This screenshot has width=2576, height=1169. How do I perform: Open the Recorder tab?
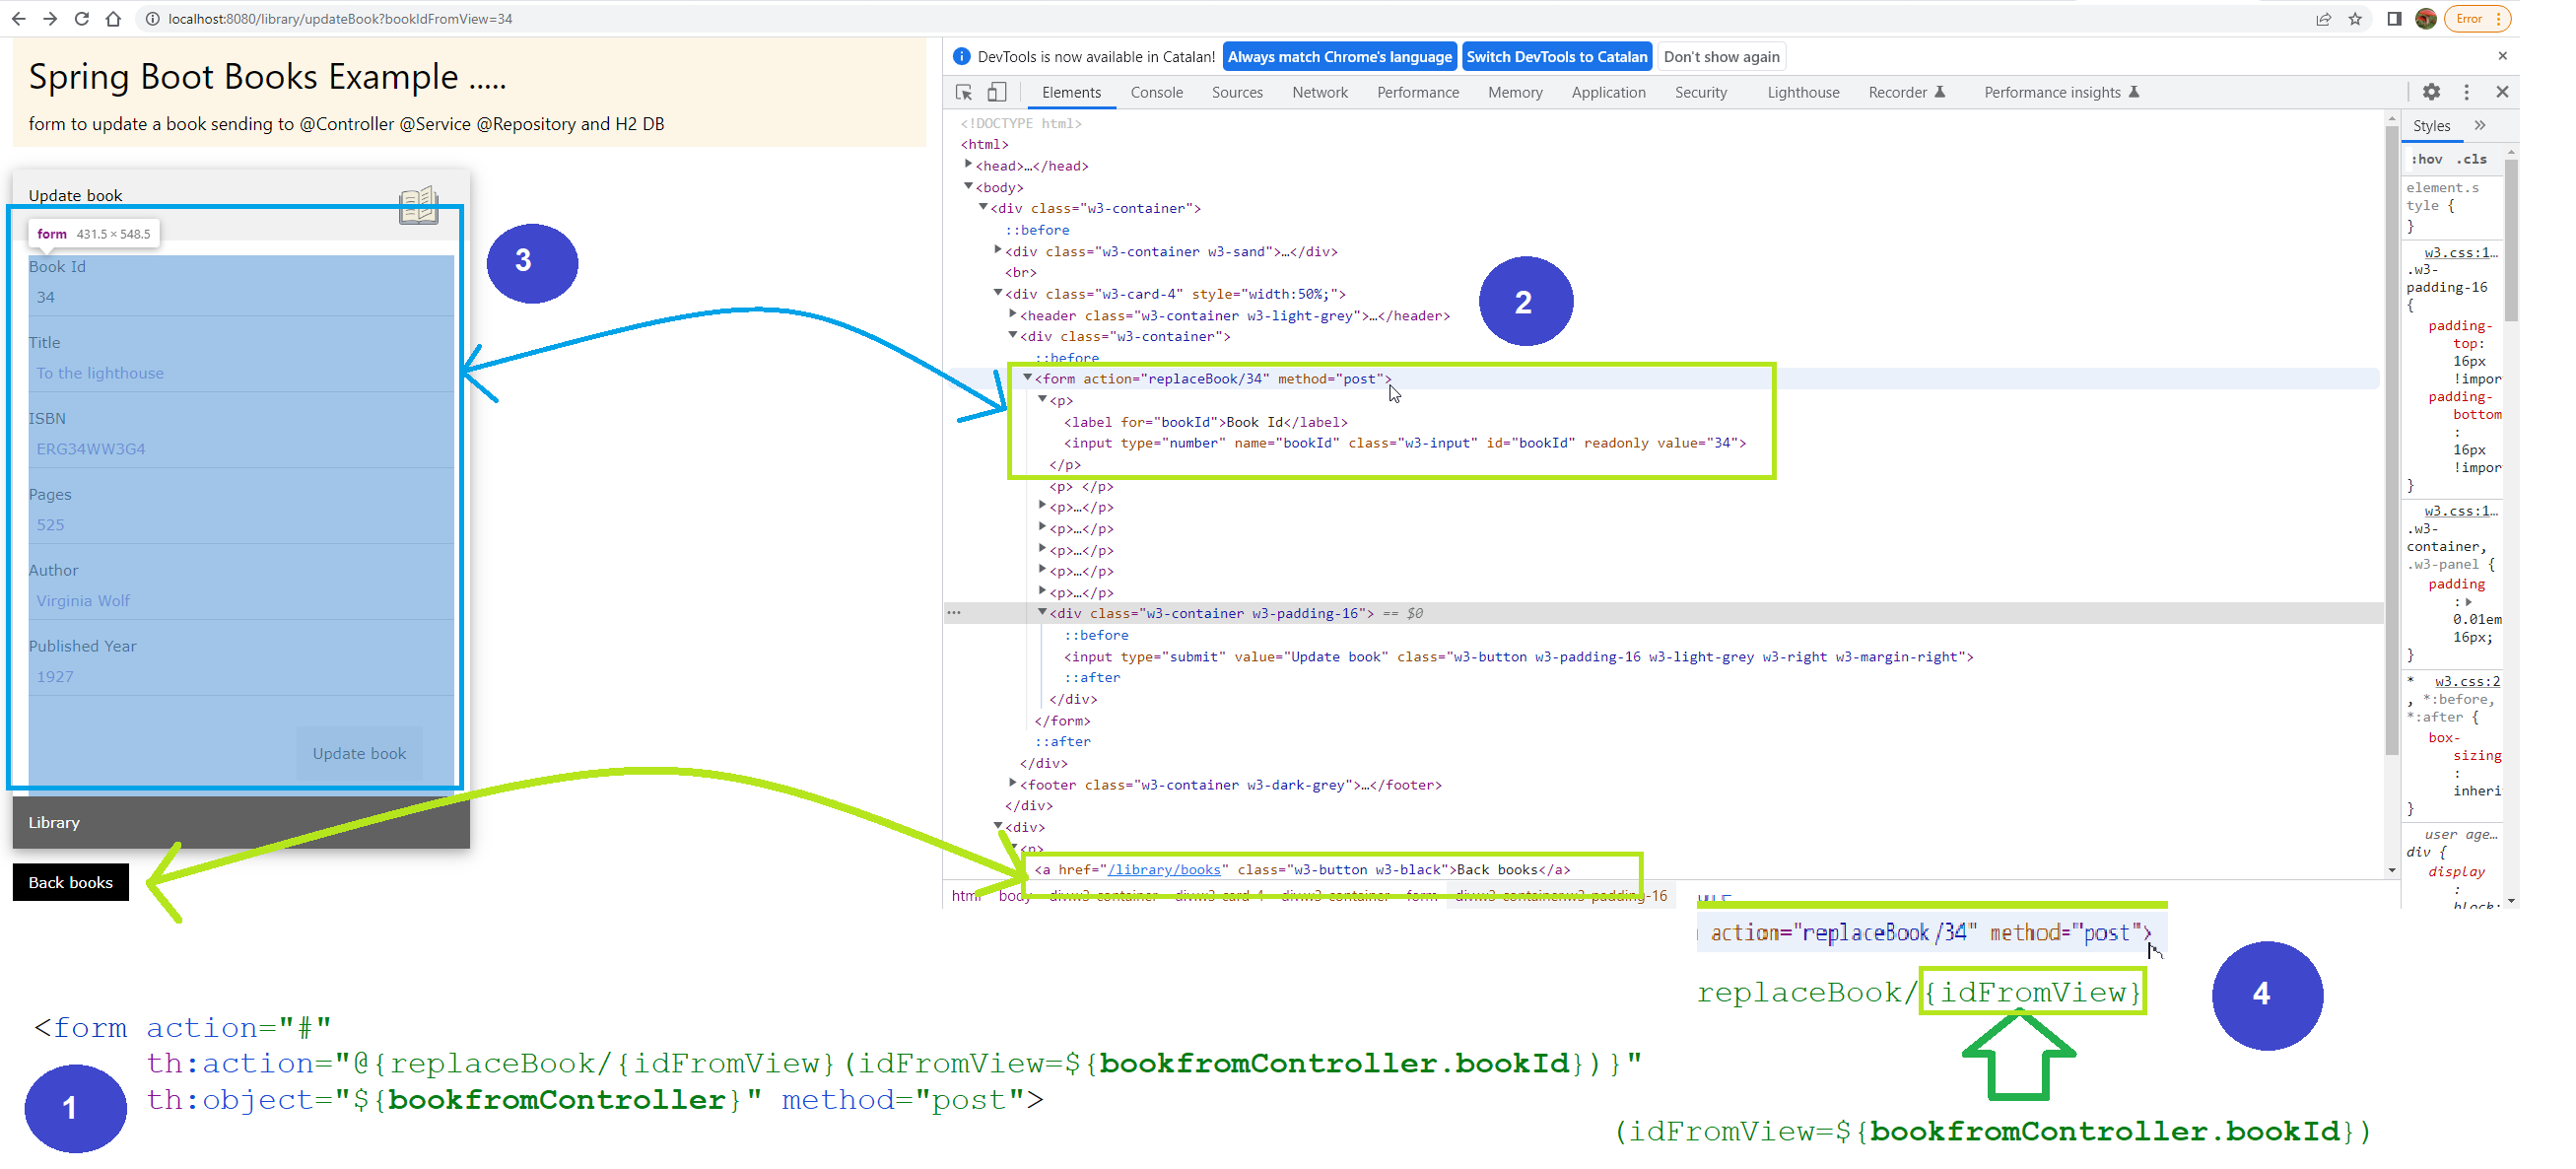pyautogui.click(x=1906, y=92)
